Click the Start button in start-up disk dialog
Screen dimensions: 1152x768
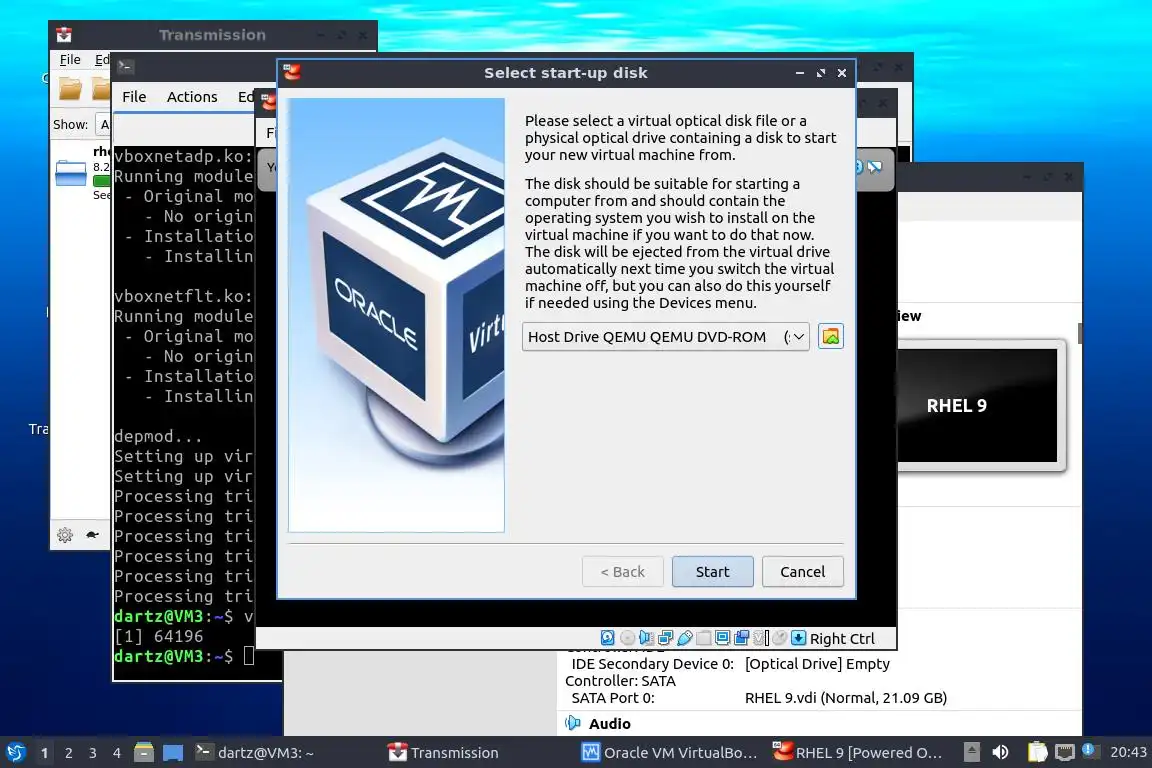(712, 572)
